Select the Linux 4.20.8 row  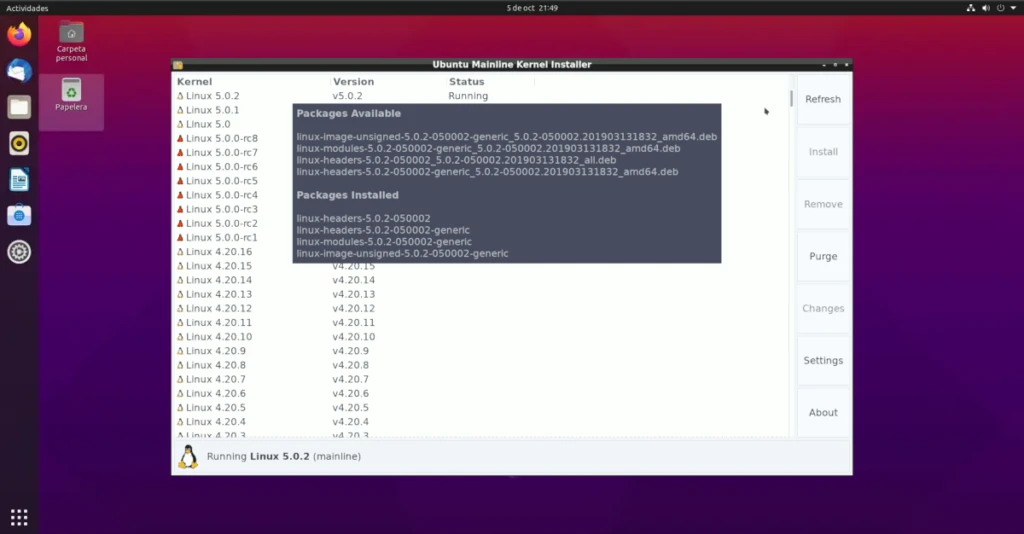pos(481,365)
